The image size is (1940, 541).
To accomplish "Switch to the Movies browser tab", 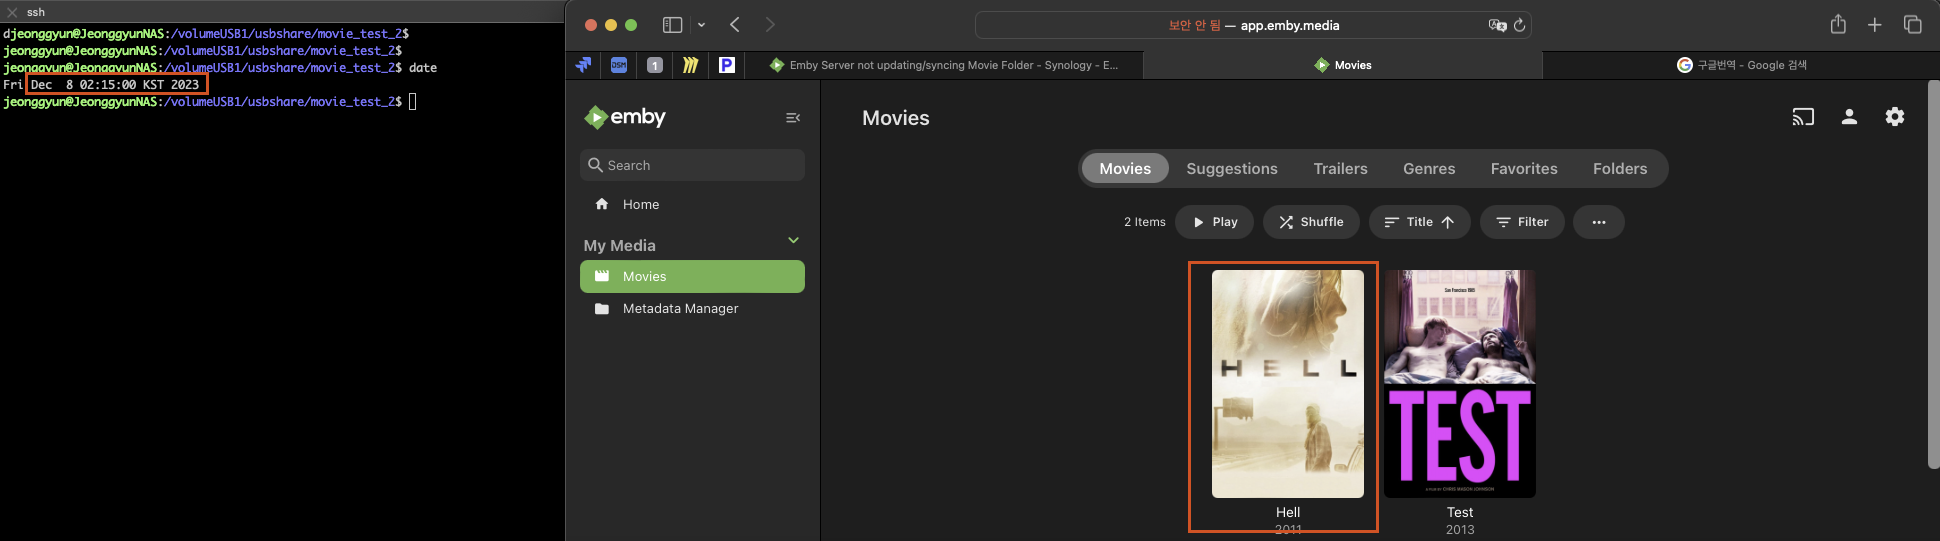I will [1343, 65].
